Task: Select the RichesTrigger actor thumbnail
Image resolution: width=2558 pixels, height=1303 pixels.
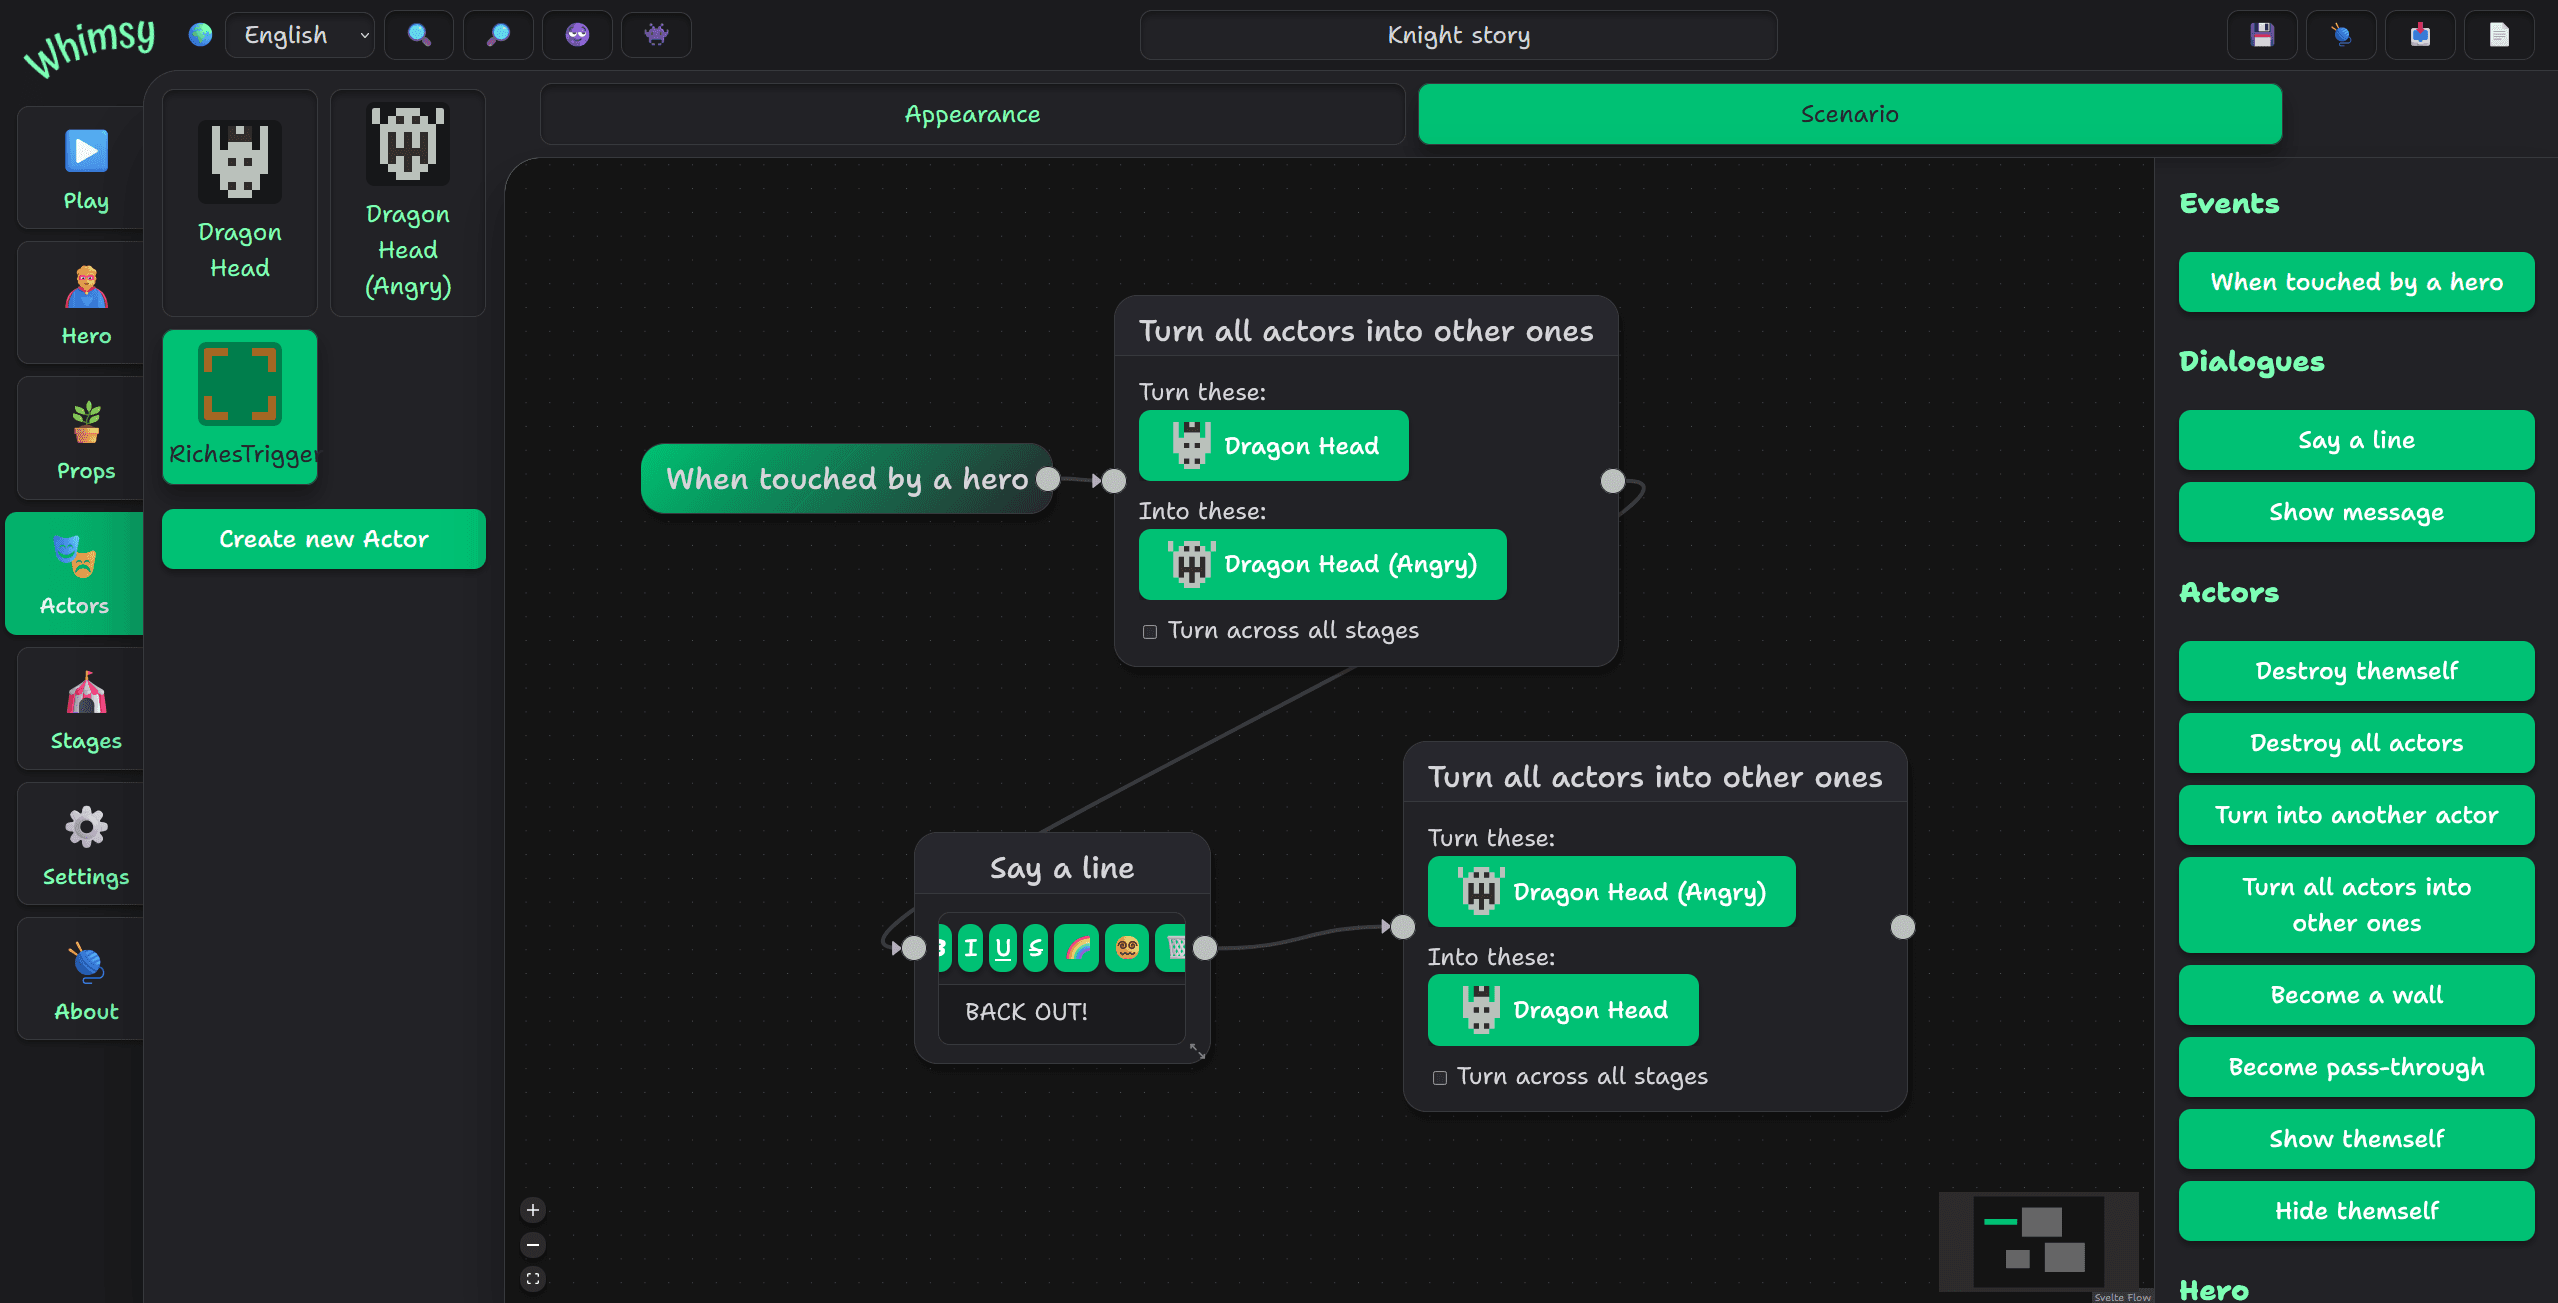Action: click(x=239, y=406)
